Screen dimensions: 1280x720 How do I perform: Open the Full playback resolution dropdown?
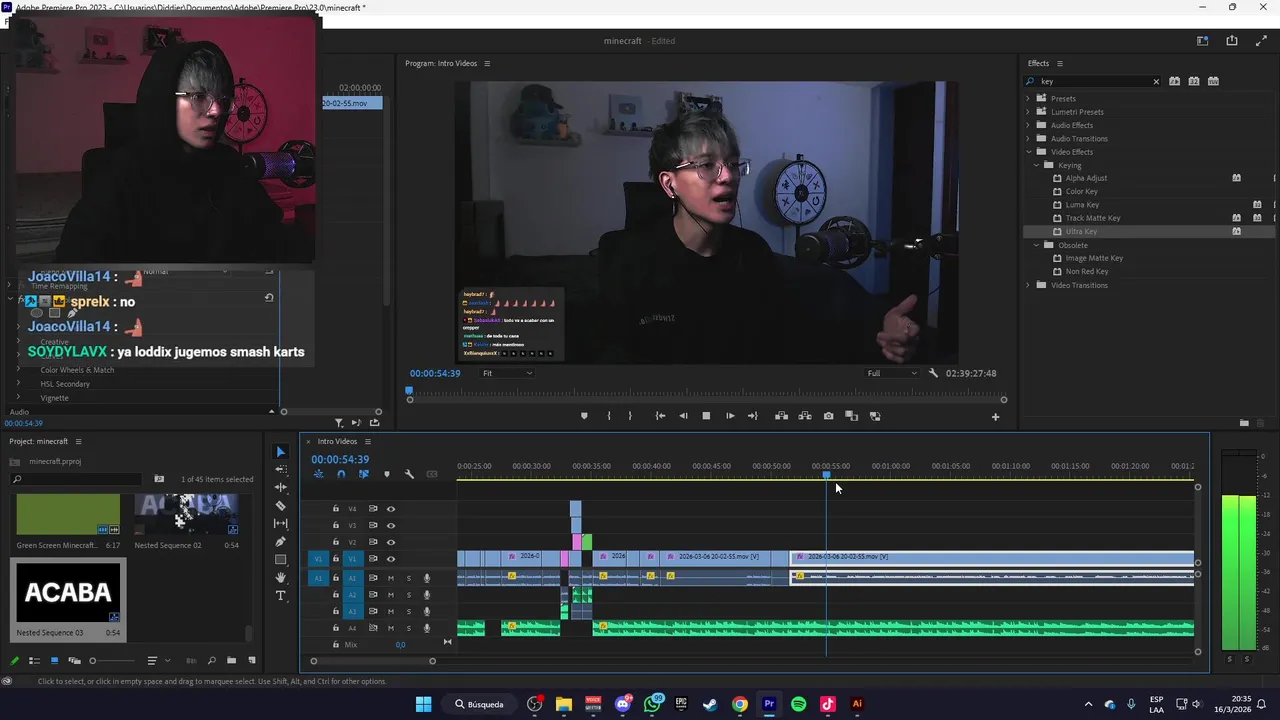point(892,373)
